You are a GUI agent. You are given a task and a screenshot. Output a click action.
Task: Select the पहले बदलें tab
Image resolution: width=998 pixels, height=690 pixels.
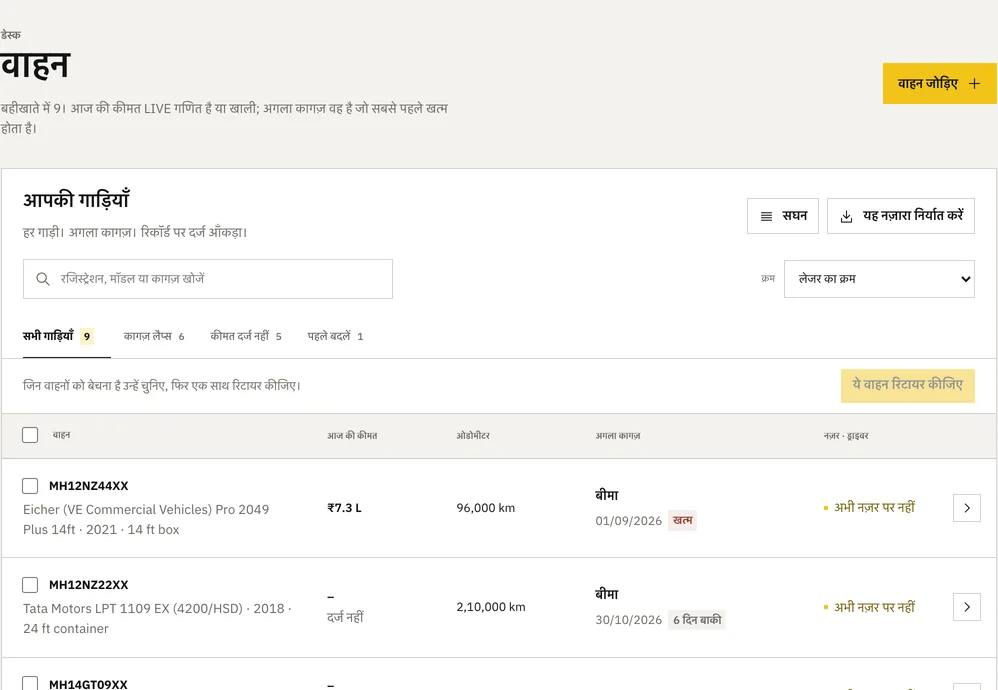click(x=335, y=336)
